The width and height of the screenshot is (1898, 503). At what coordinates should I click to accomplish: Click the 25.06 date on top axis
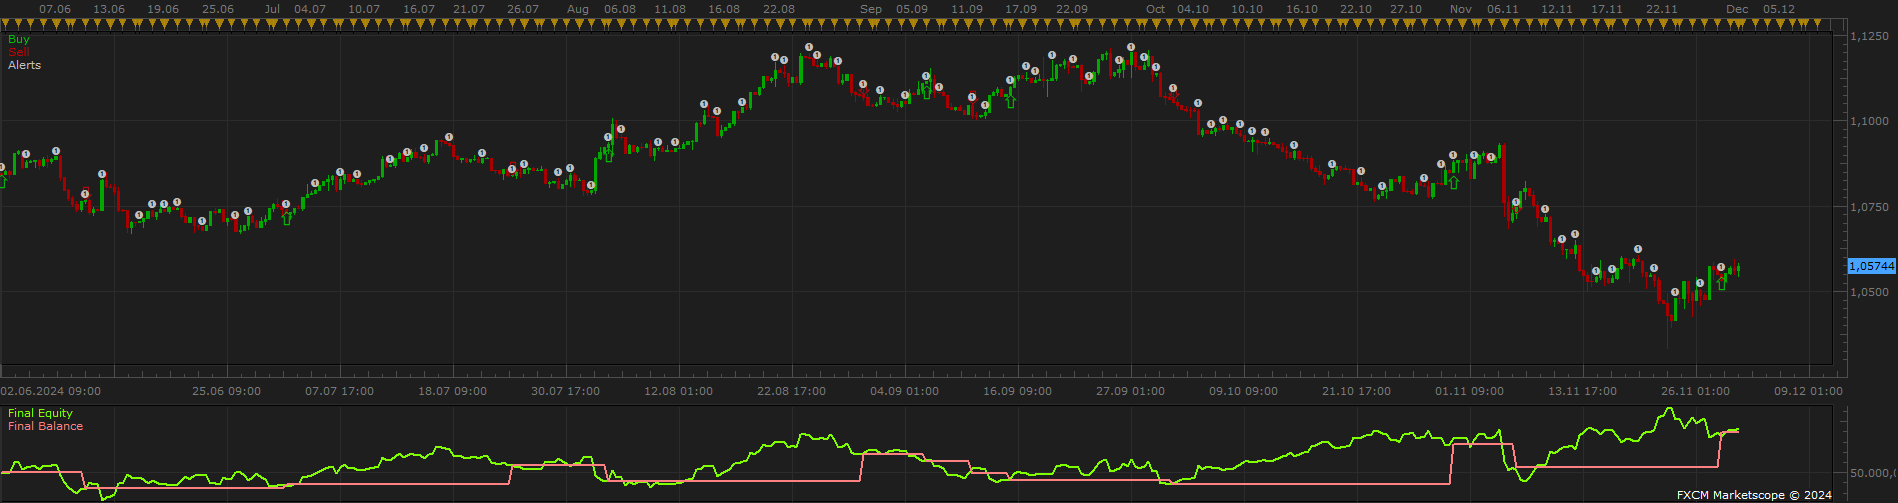click(218, 9)
